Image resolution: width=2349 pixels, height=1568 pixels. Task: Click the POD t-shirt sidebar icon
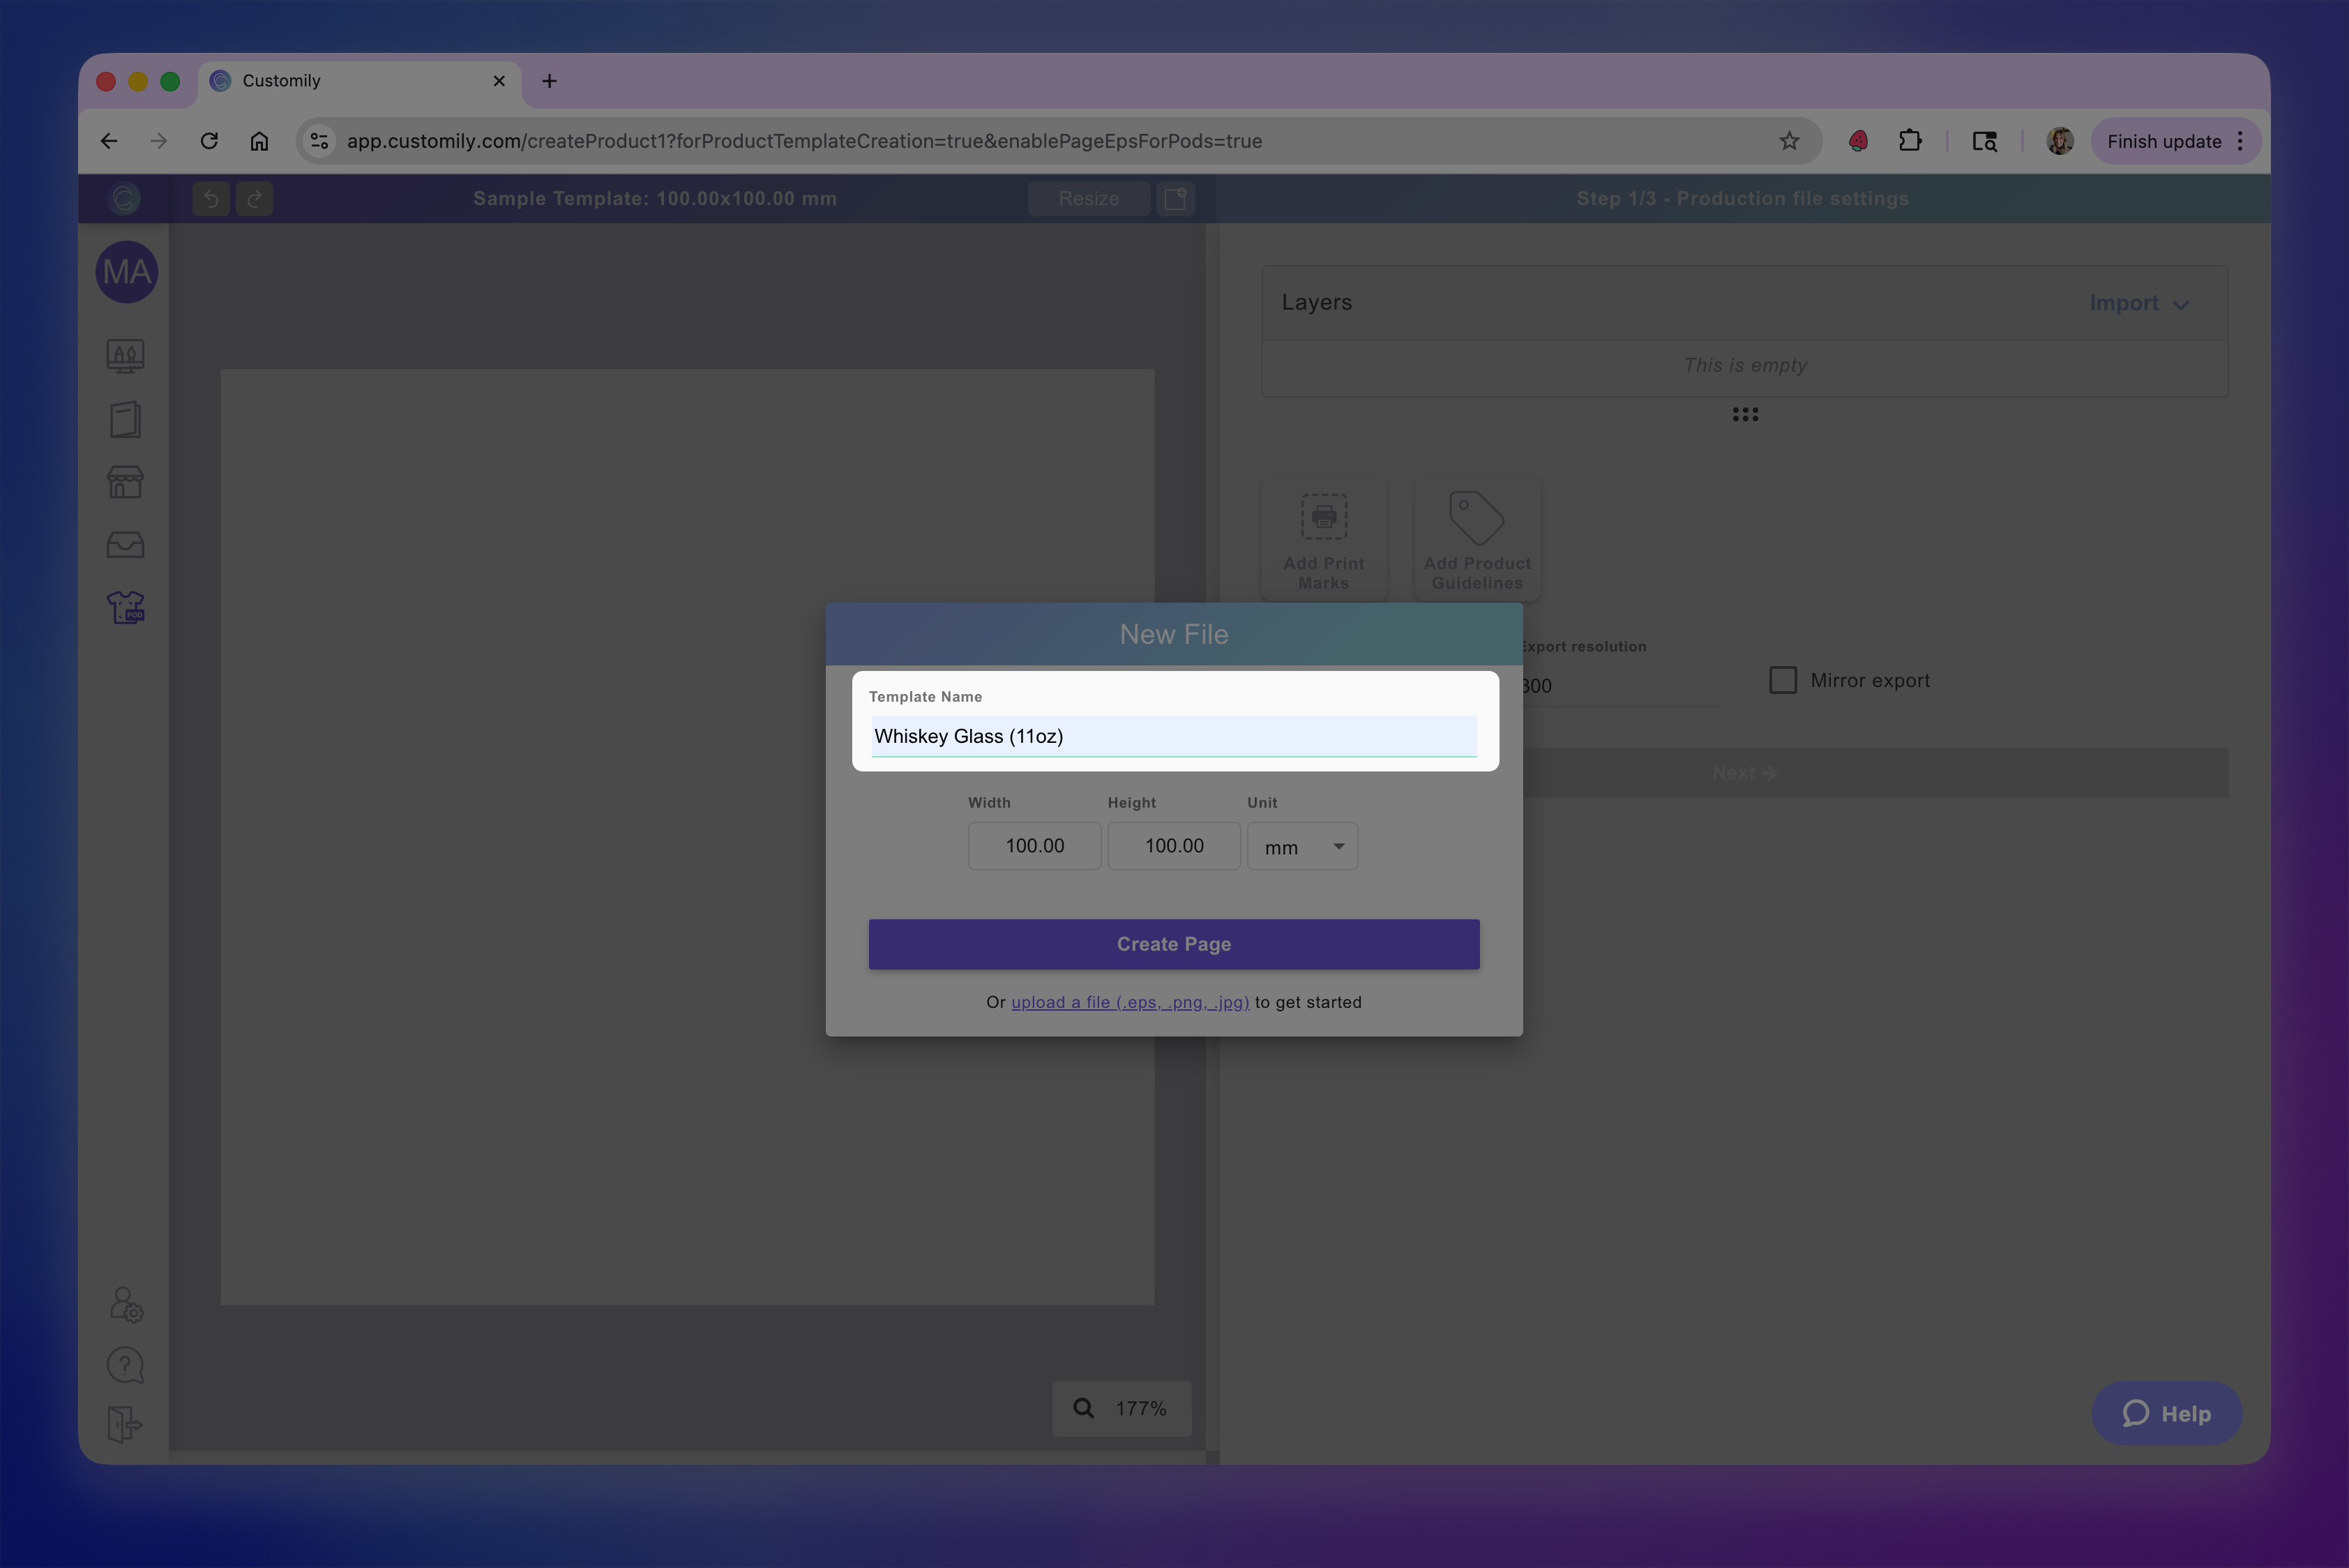(125, 607)
